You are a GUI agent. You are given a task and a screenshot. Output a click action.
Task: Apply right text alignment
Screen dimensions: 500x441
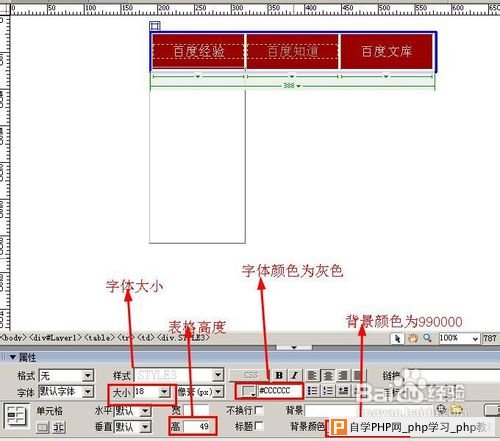pyautogui.click(x=342, y=375)
